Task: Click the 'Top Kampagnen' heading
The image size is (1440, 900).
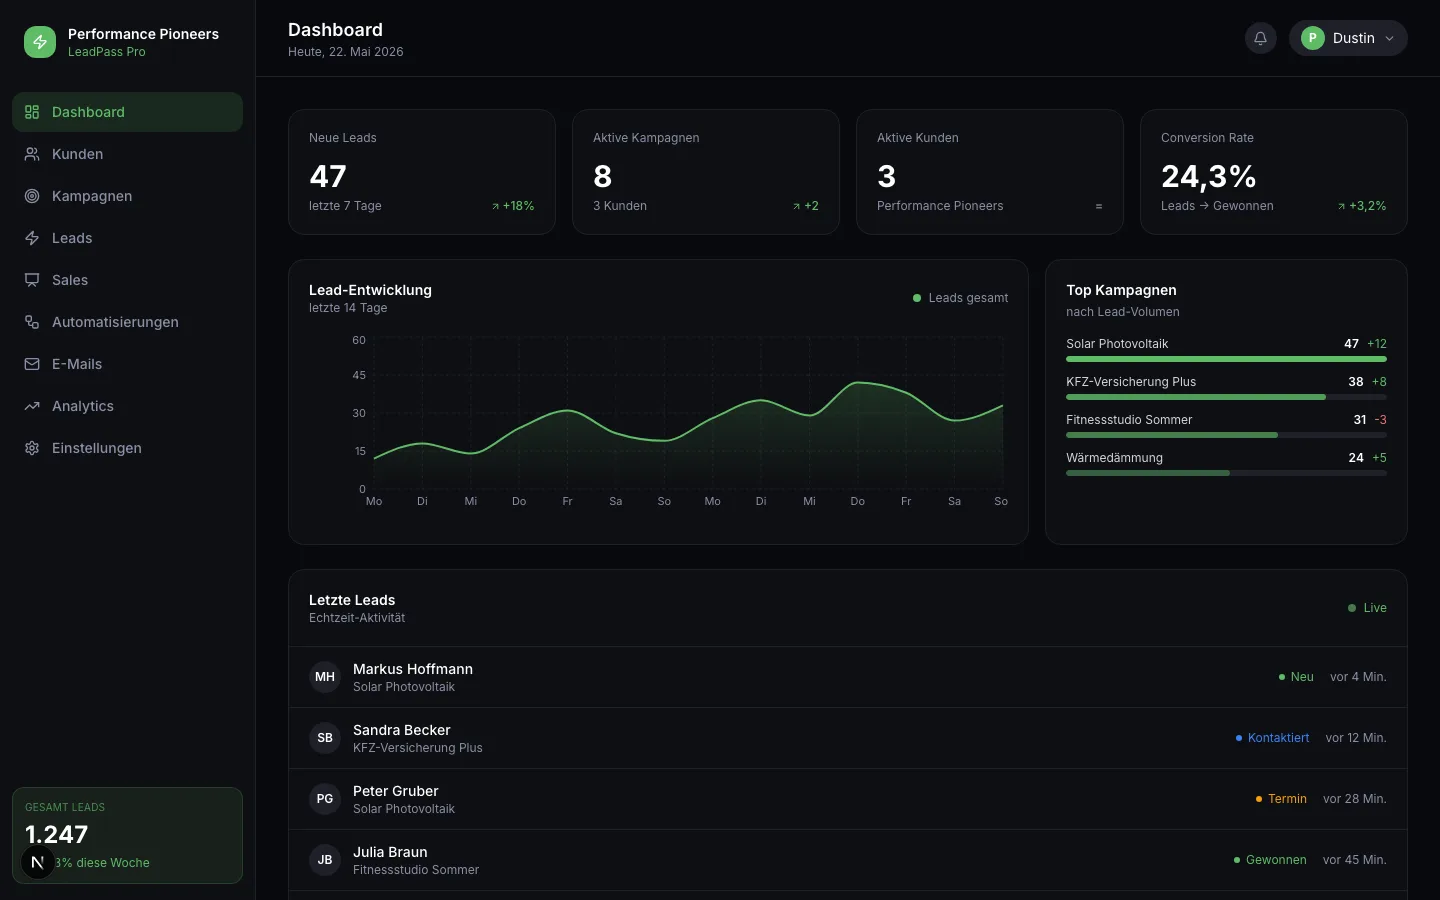Action: (x=1121, y=290)
